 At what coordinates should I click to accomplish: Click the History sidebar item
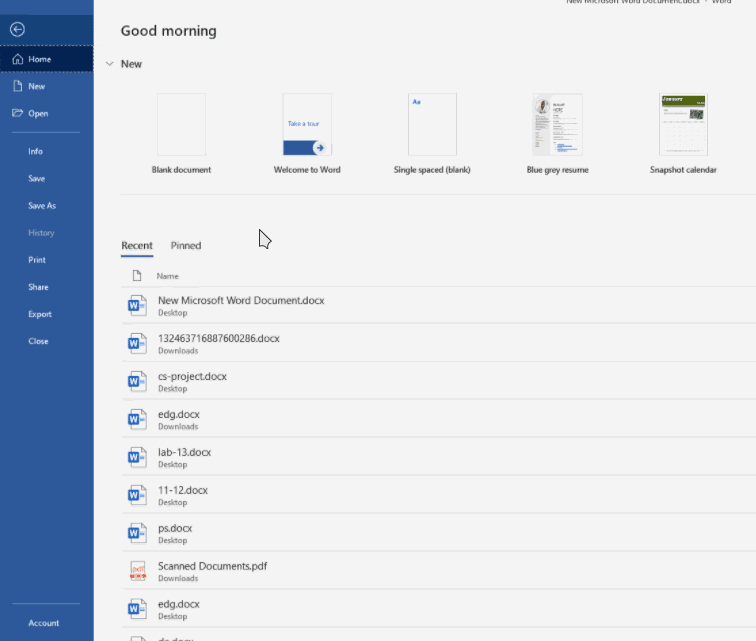click(x=41, y=232)
